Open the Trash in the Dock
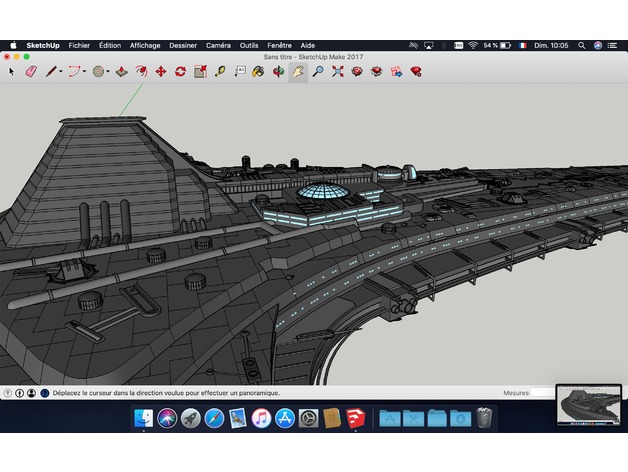Image resolution: width=628 pixels, height=472 pixels. (485, 418)
